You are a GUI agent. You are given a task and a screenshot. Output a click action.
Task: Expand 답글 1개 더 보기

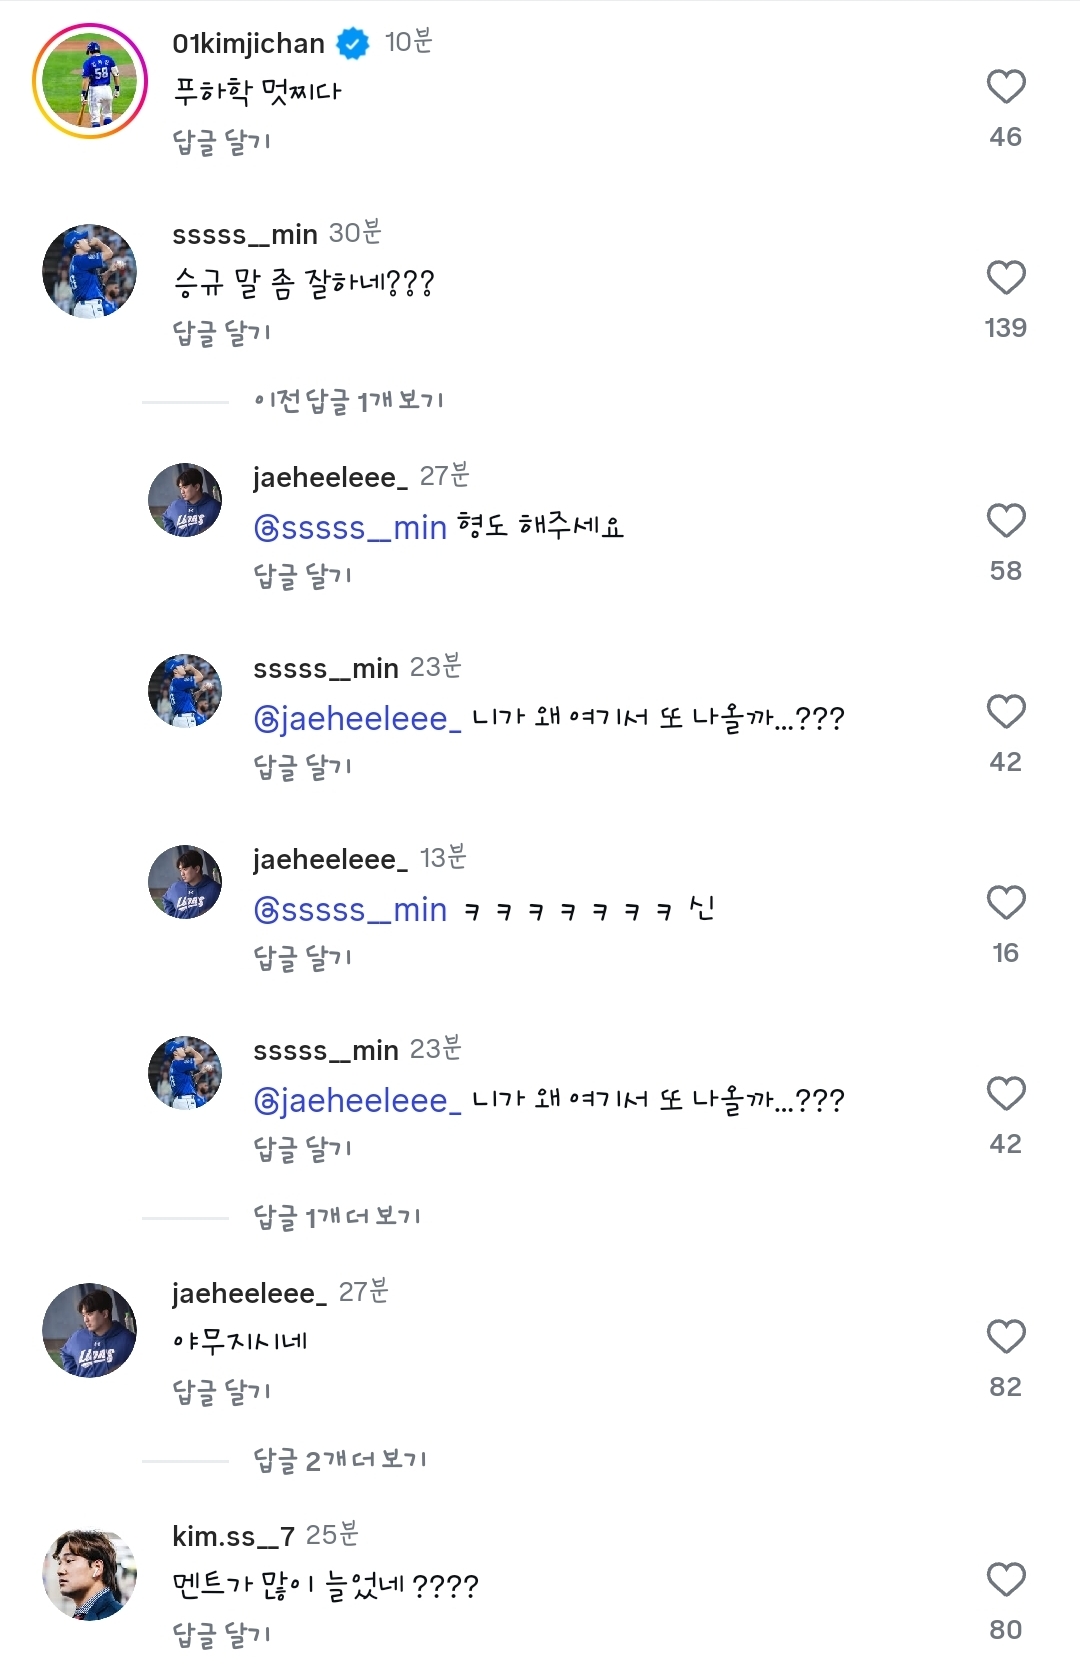337,1217
